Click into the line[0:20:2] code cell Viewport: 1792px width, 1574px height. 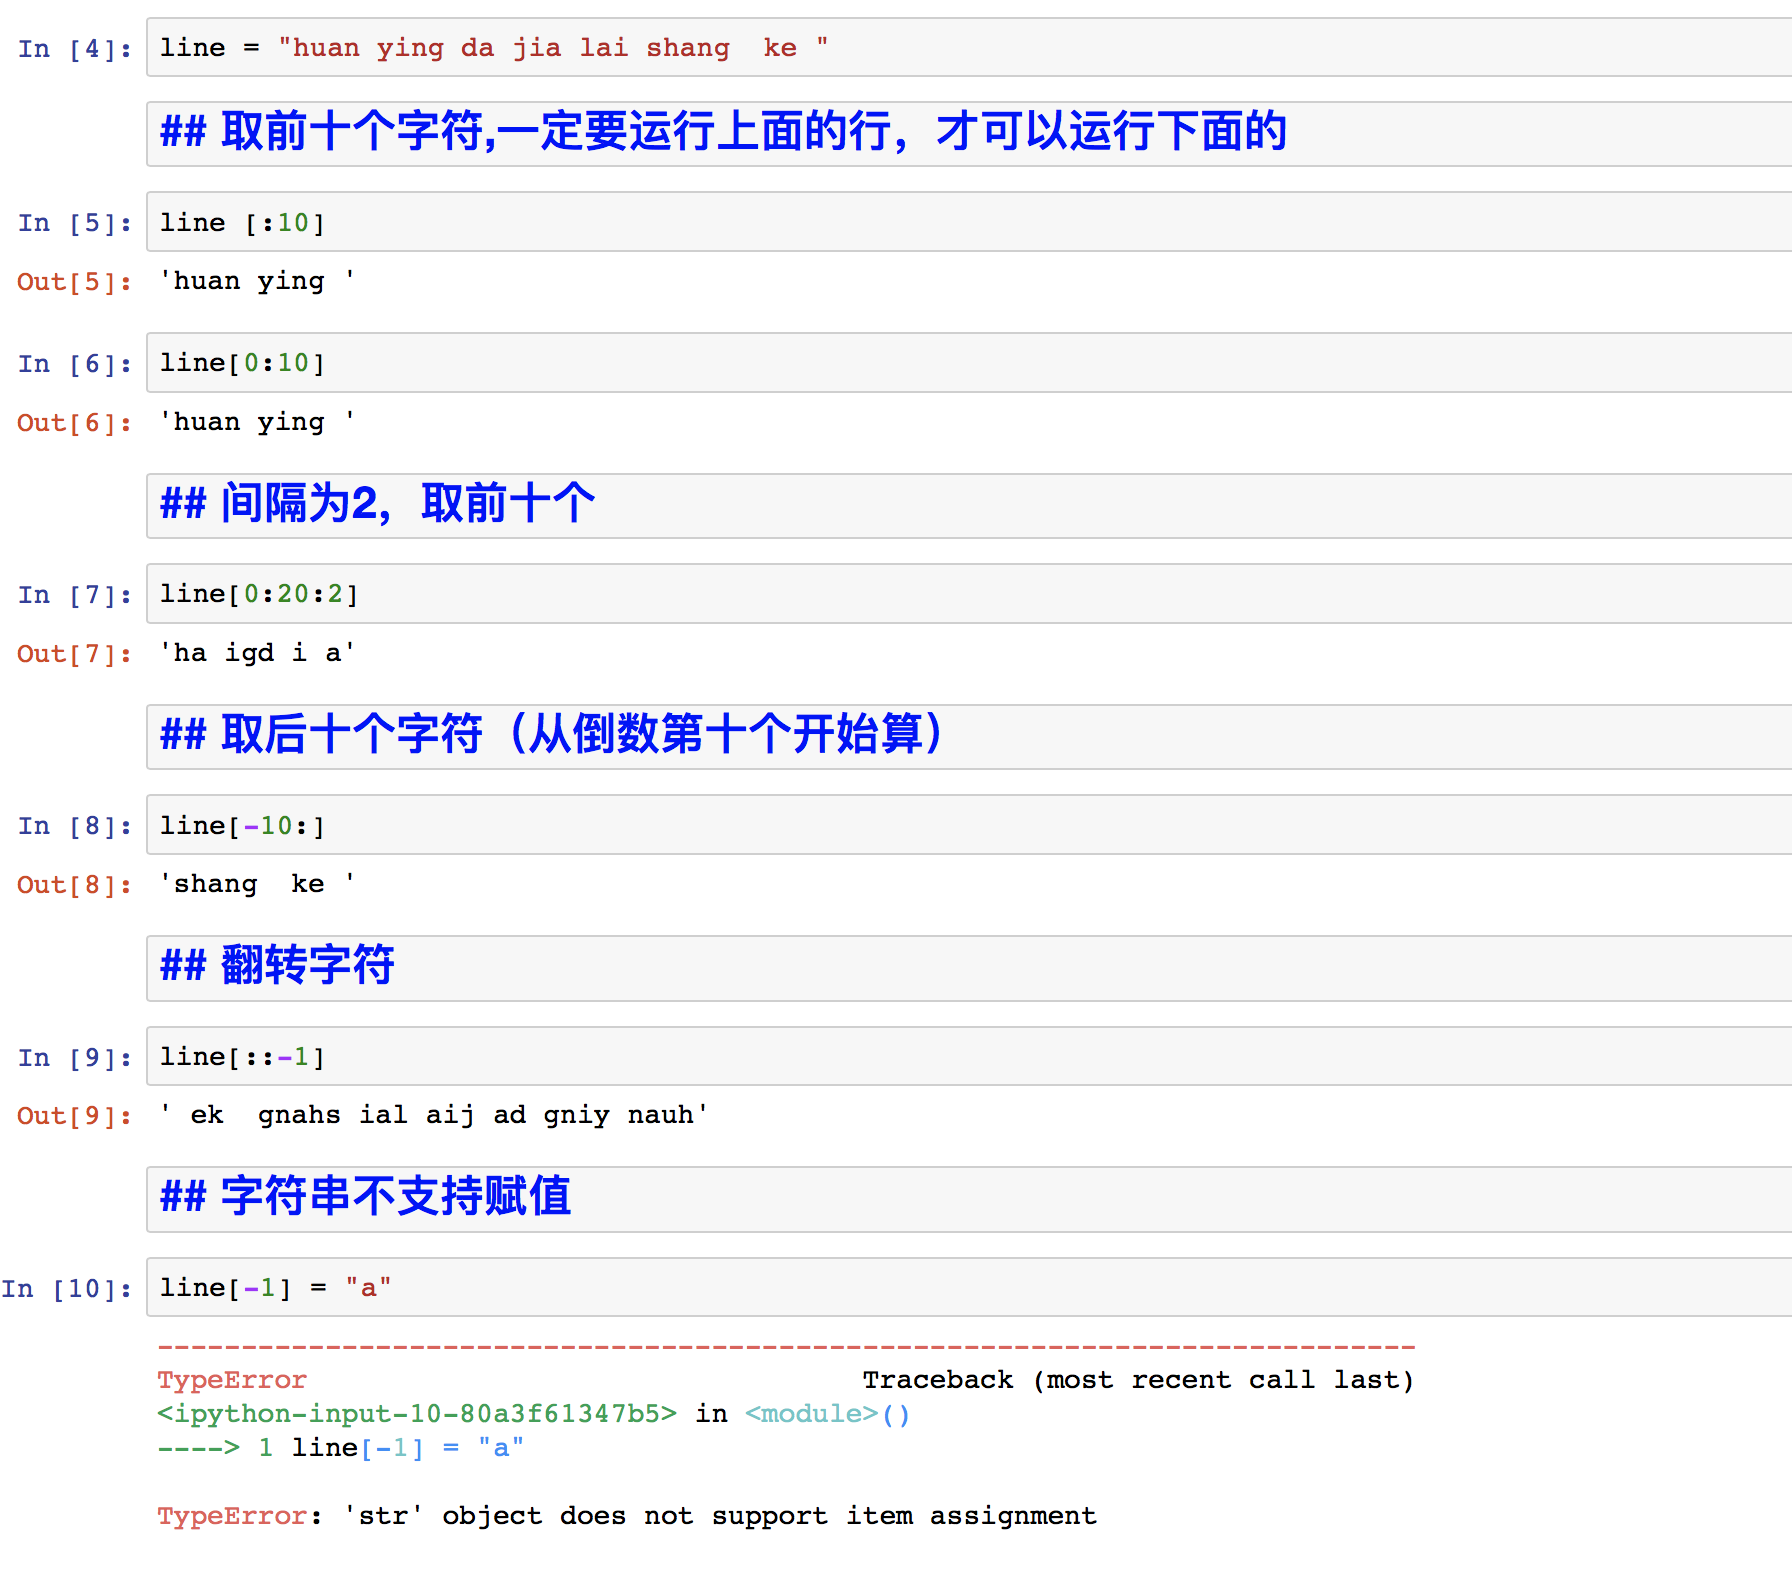[x=969, y=594]
